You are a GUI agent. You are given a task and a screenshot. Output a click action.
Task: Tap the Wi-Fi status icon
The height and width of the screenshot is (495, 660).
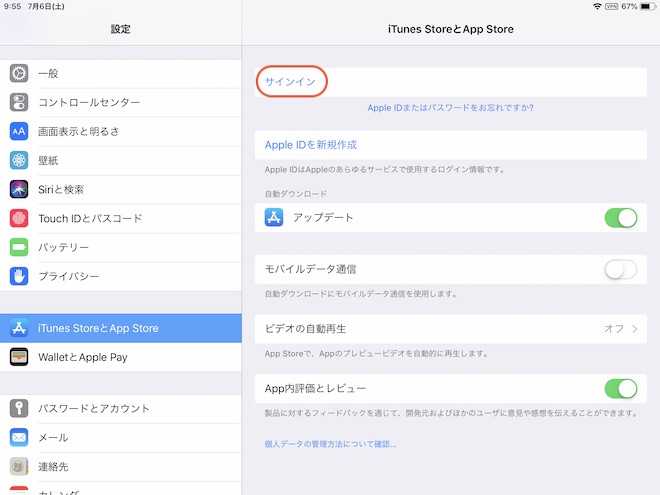point(597,6)
